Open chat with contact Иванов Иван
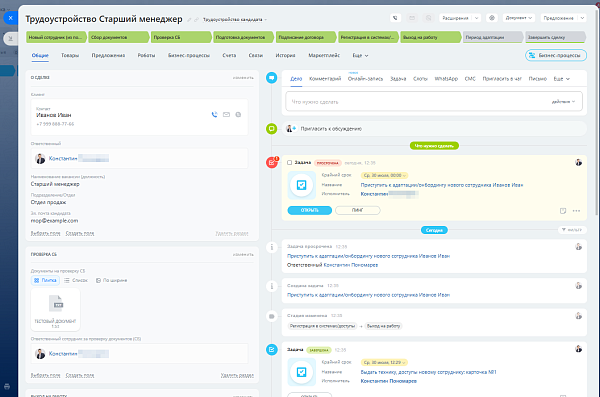 (x=238, y=114)
